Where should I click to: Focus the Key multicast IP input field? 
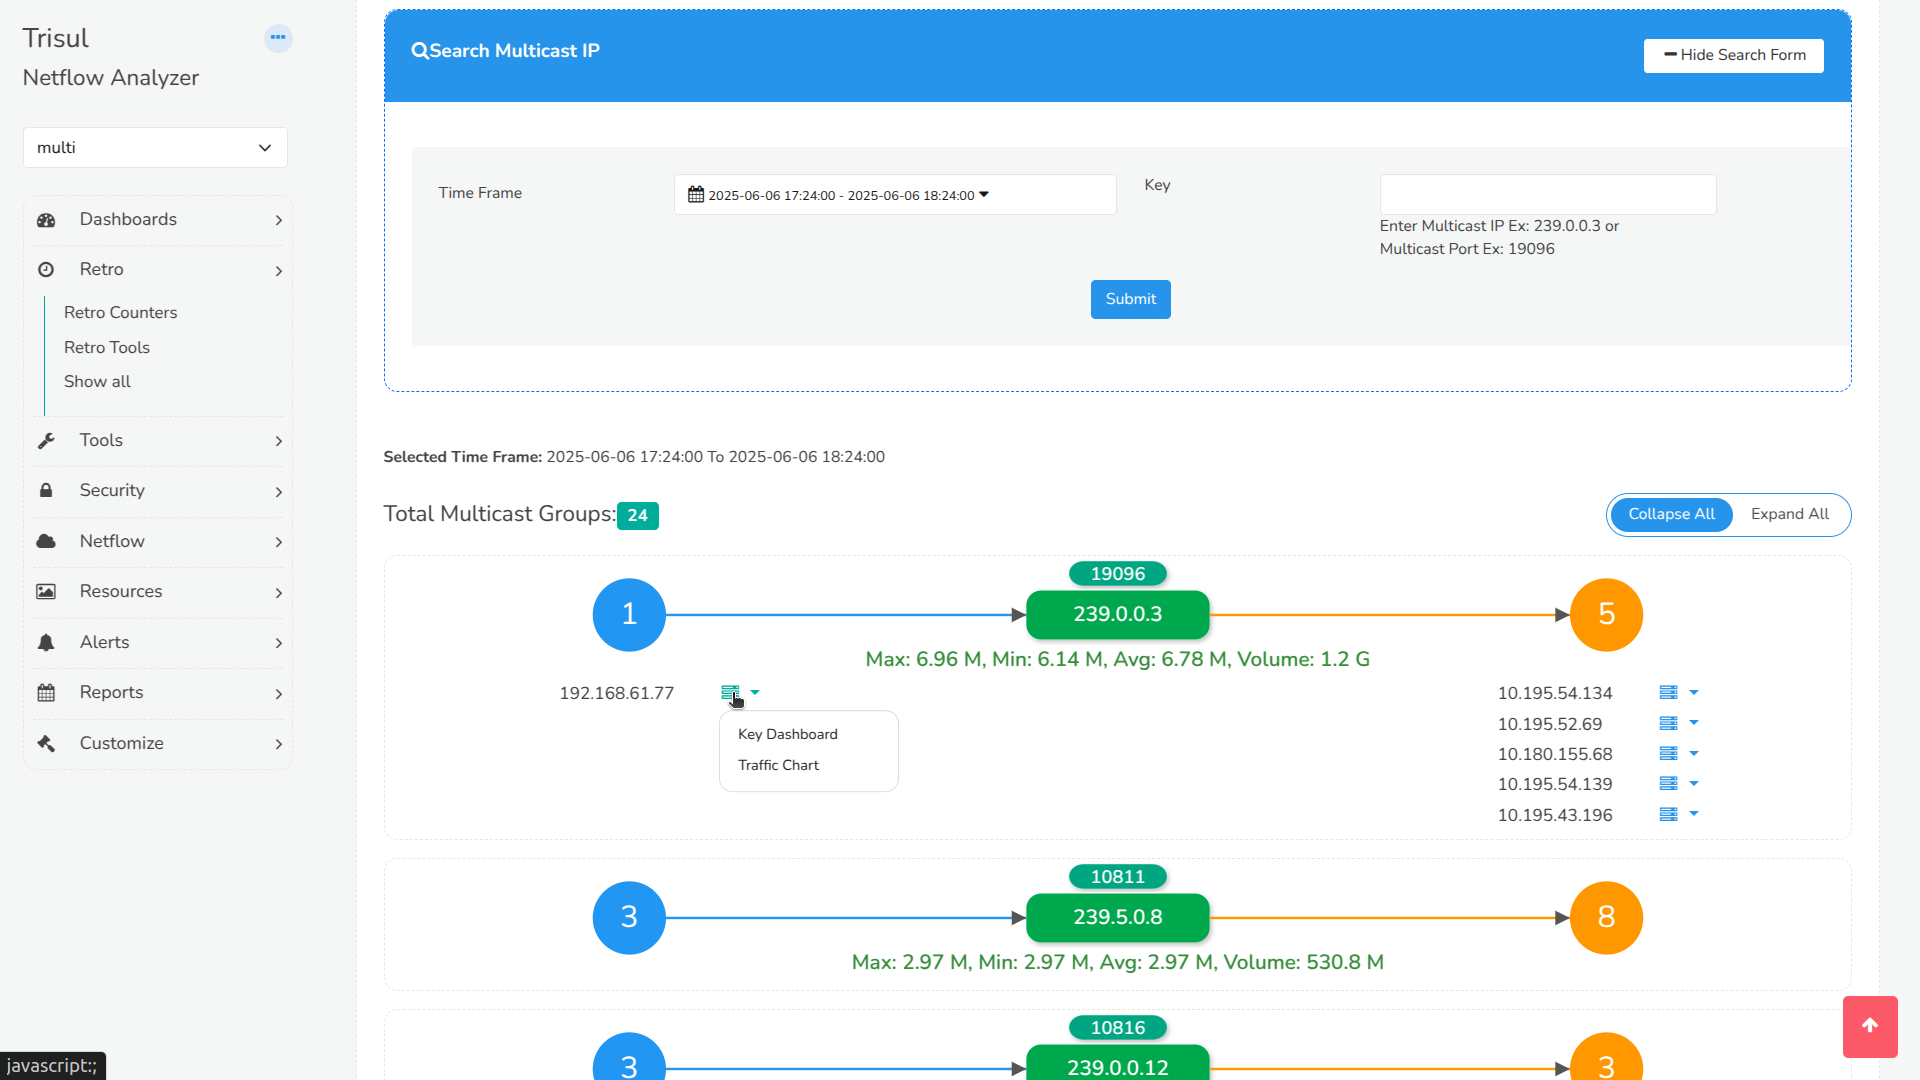1547,194
